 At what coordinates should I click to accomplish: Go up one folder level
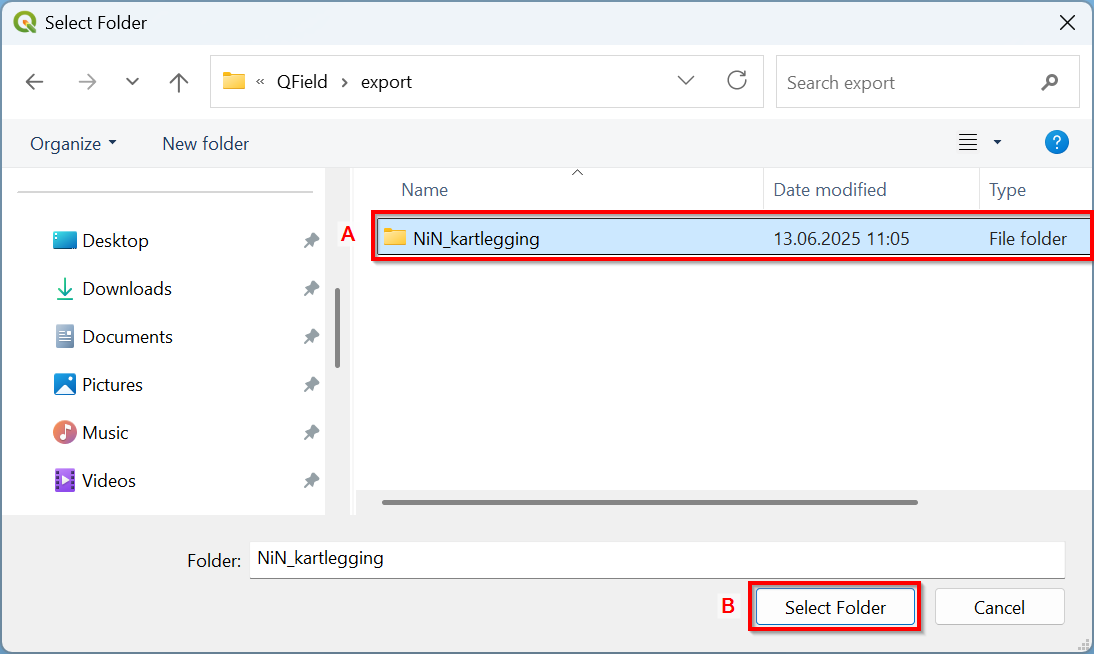pos(179,82)
